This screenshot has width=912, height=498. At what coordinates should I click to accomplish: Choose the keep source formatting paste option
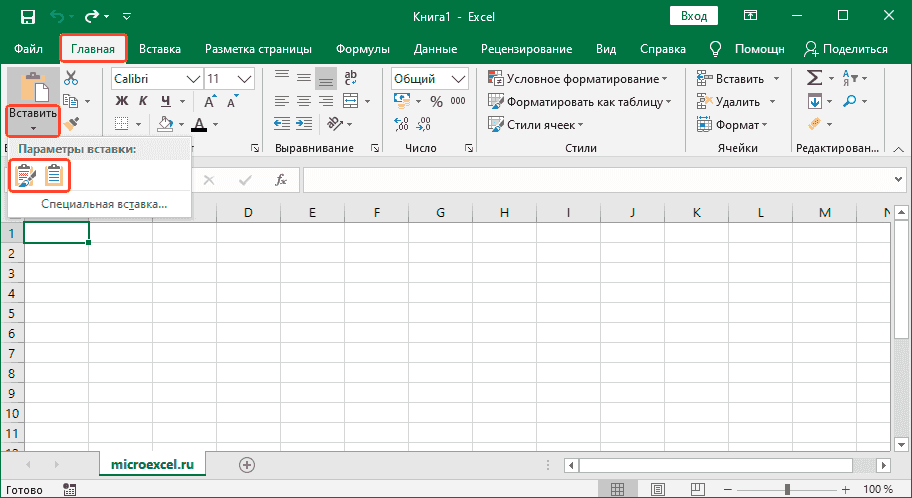(25, 176)
